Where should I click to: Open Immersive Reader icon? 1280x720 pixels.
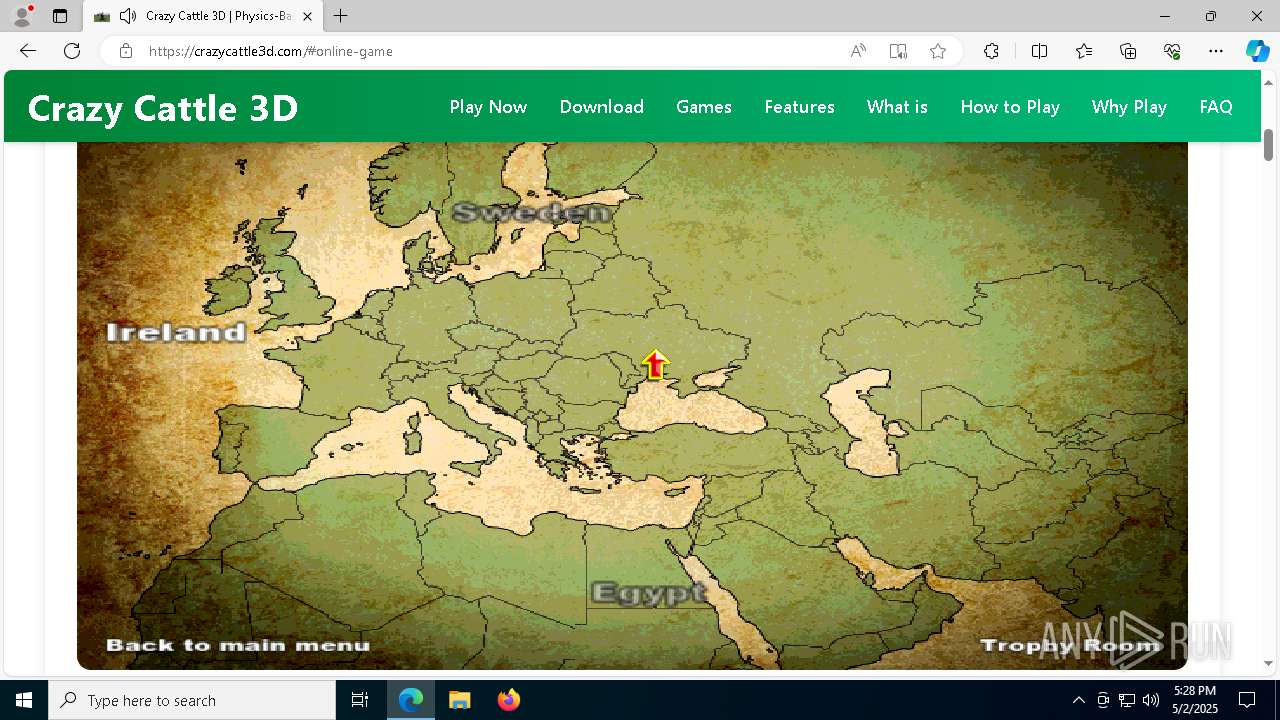pos(898,51)
